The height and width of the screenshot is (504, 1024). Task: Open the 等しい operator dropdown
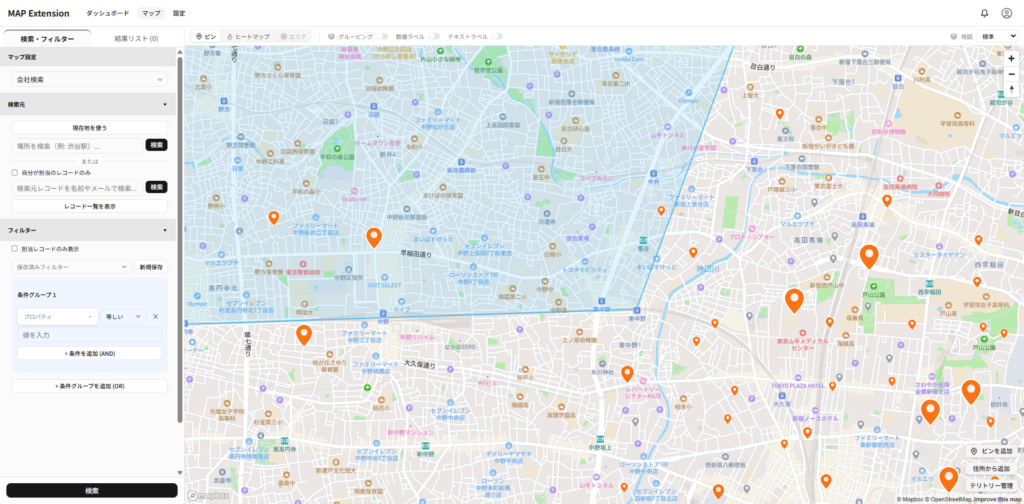pyautogui.click(x=123, y=317)
